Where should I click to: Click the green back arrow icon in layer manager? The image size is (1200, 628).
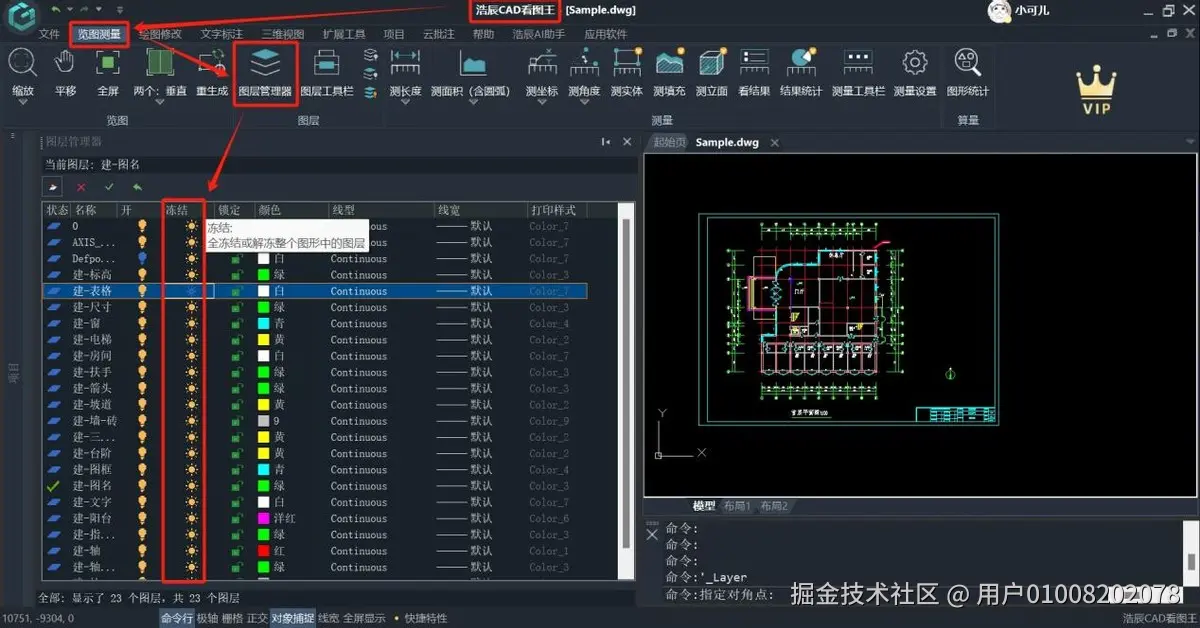[137, 187]
